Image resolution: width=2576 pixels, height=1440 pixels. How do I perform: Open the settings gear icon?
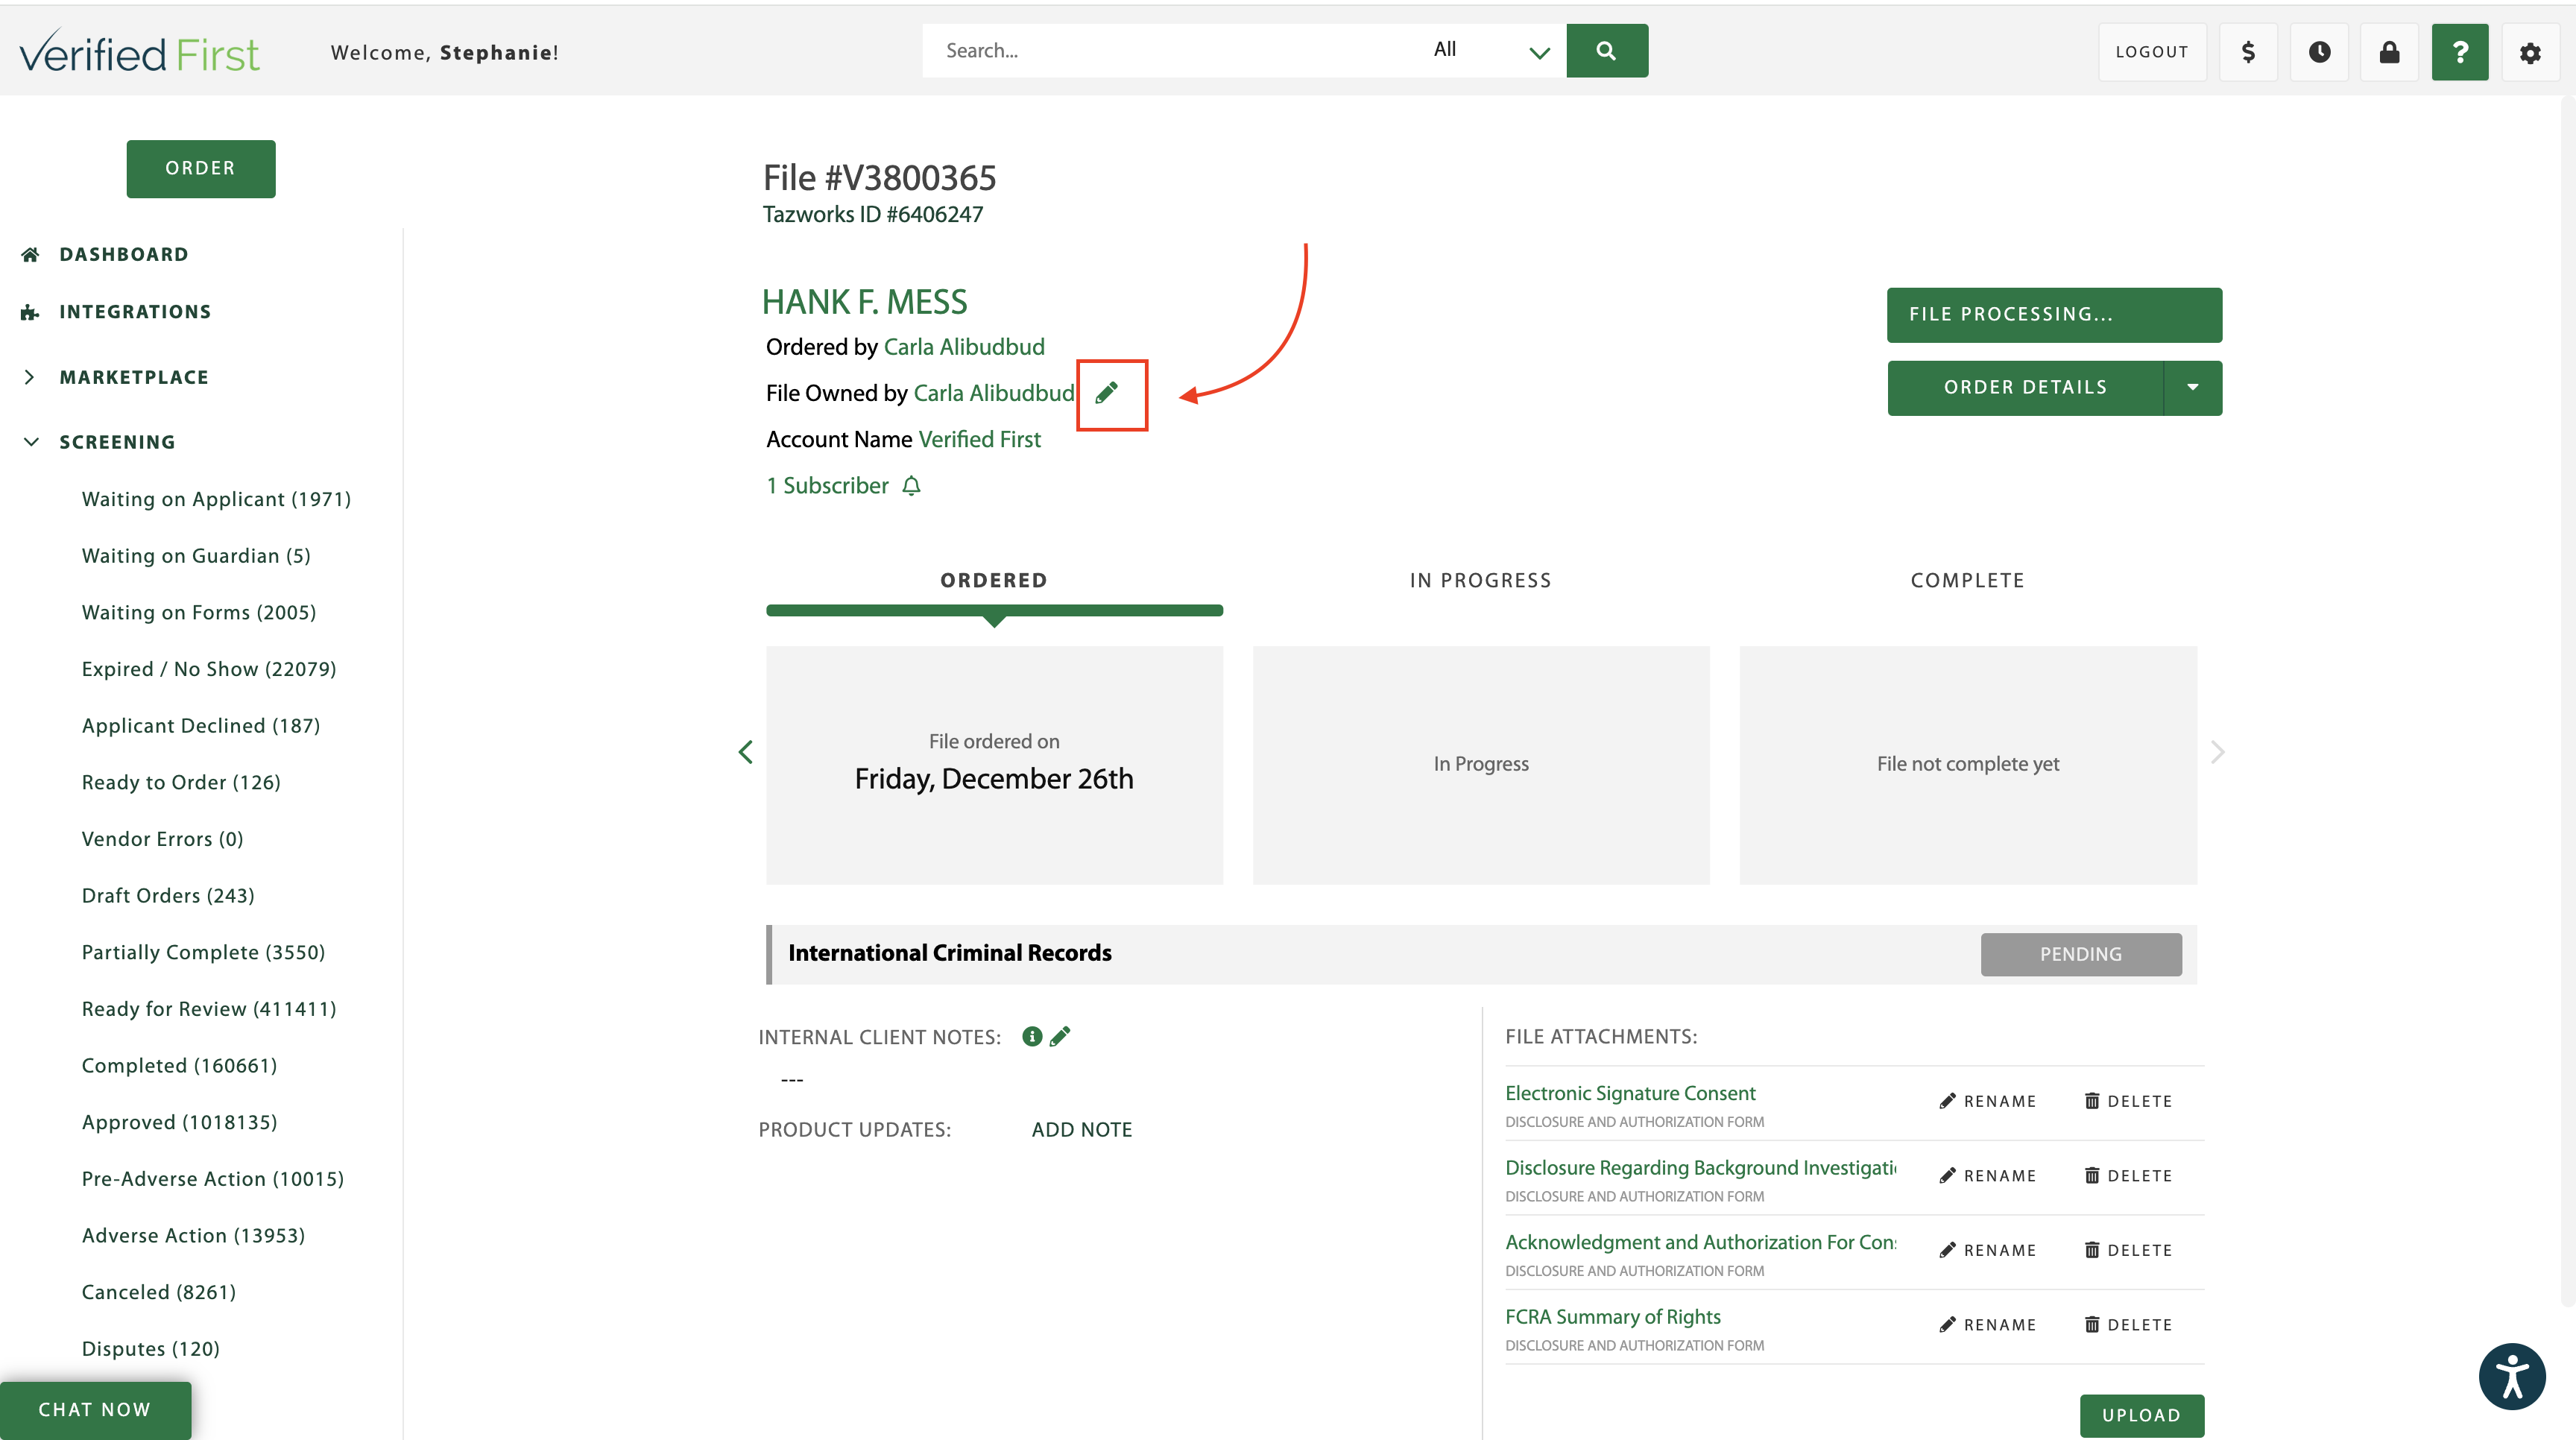point(2530,52)
